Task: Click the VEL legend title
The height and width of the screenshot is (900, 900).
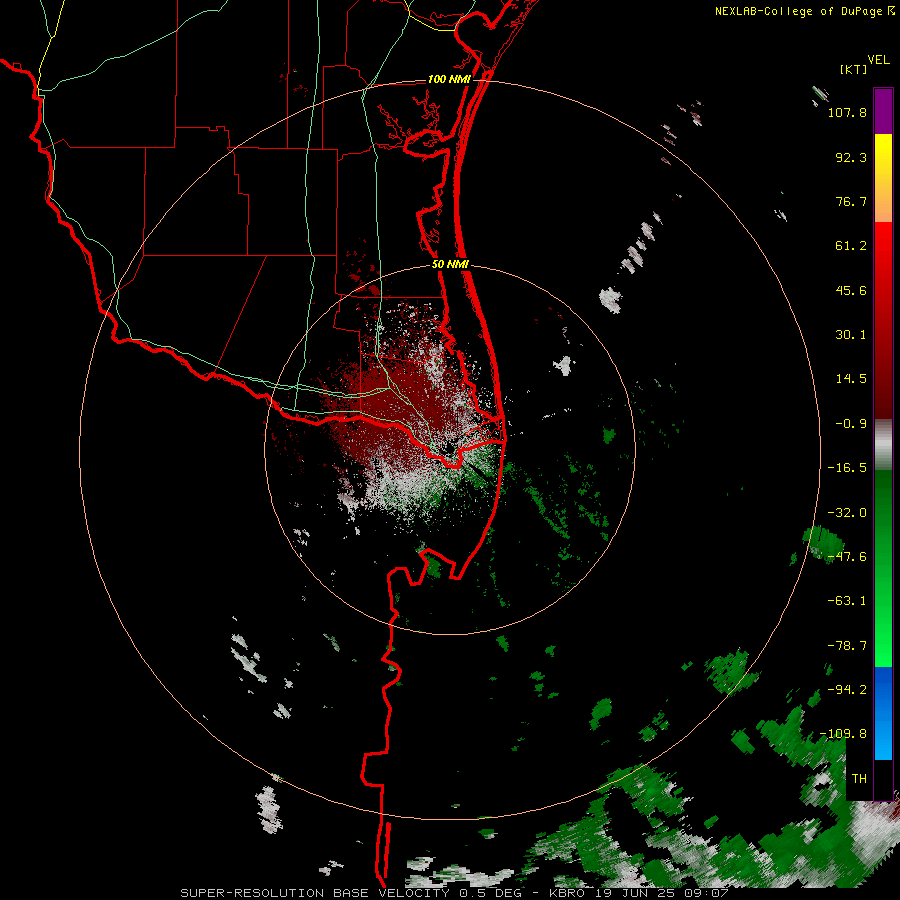Action: [878, 60]
